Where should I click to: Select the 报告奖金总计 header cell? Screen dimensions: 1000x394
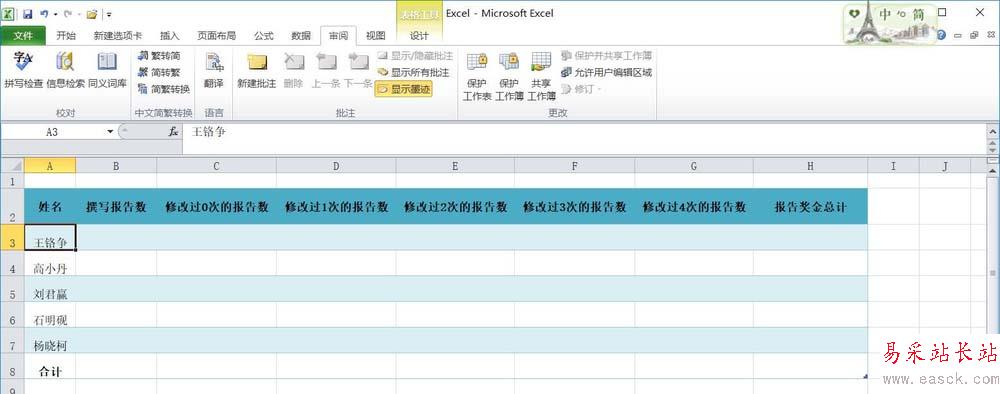pos(810,207)
